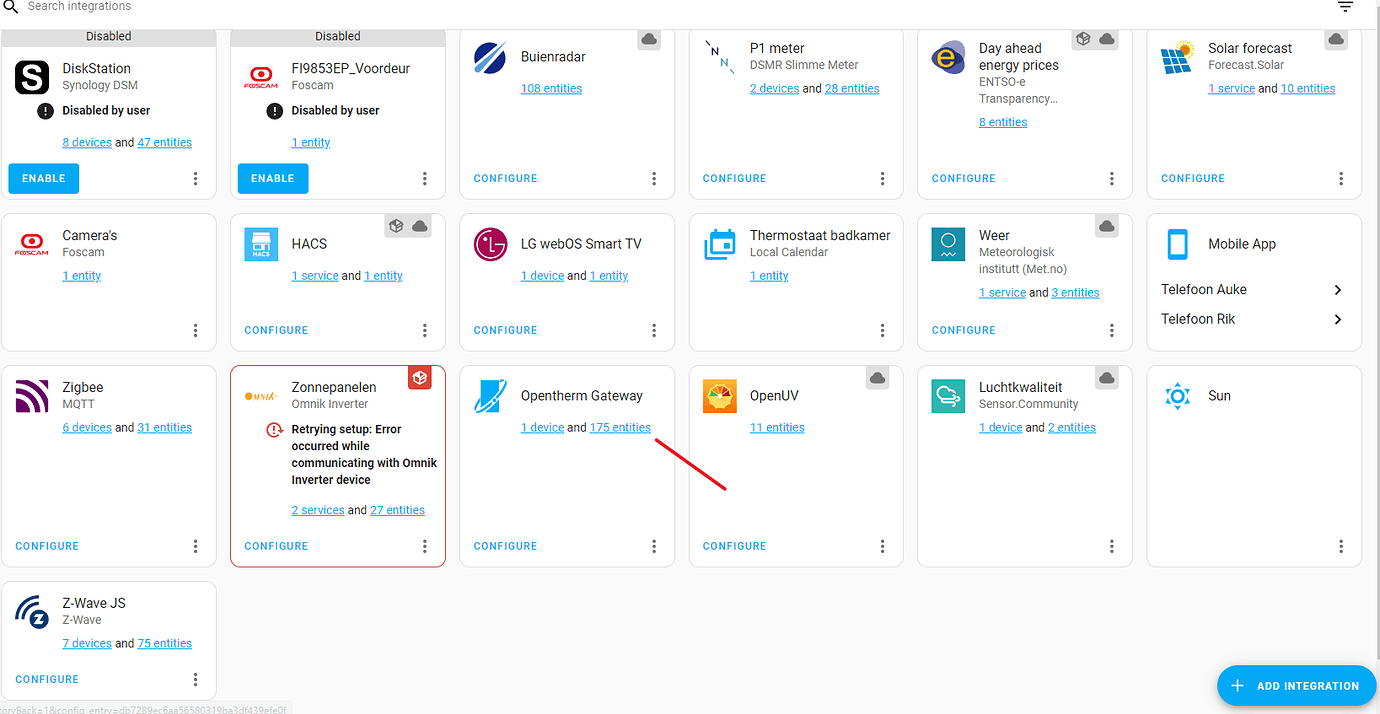Image resolution: width=1380 pixels, height=714 pixels.
Task: Configure the Zigbee MQTT integration
Action: coord(47,546)
